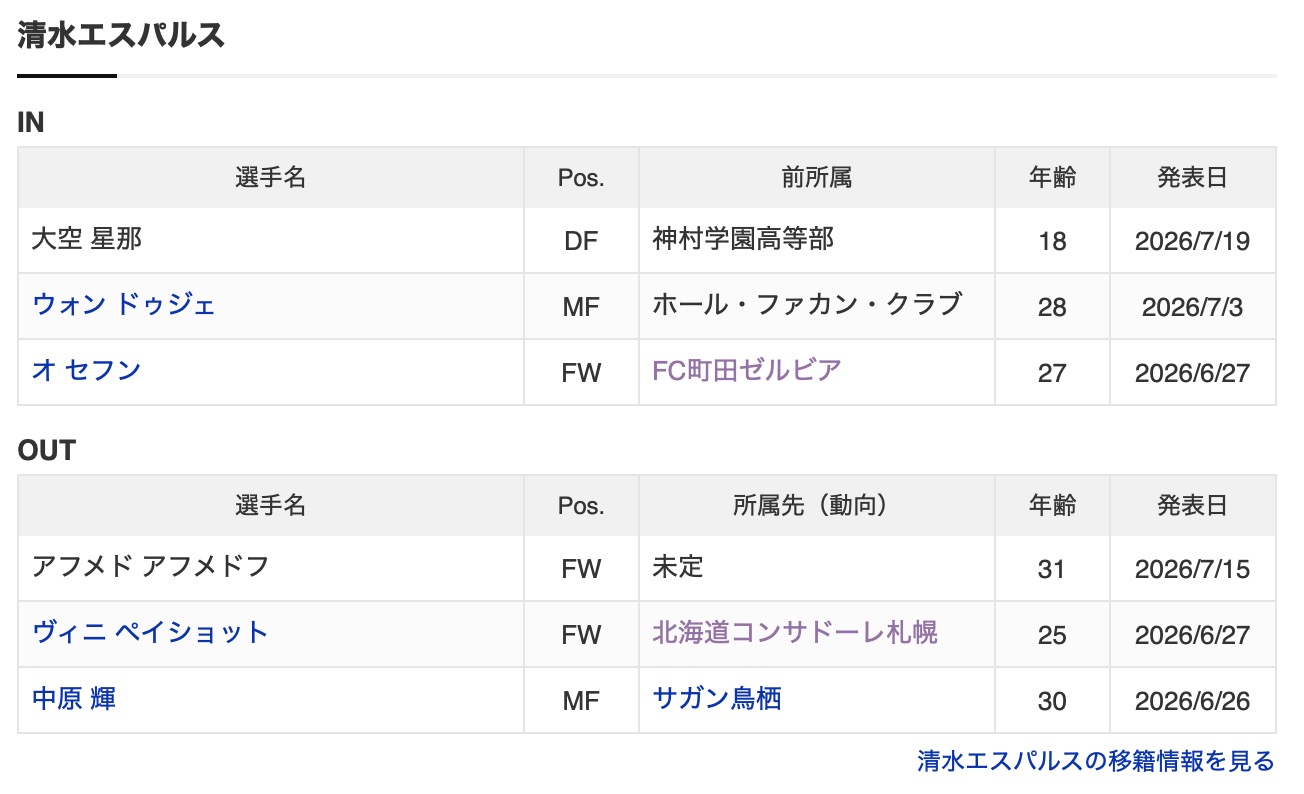This screenshot has height=794, width=1304.
Task: Click the date 2026/7/15
Action: [x=1192, y=569]
